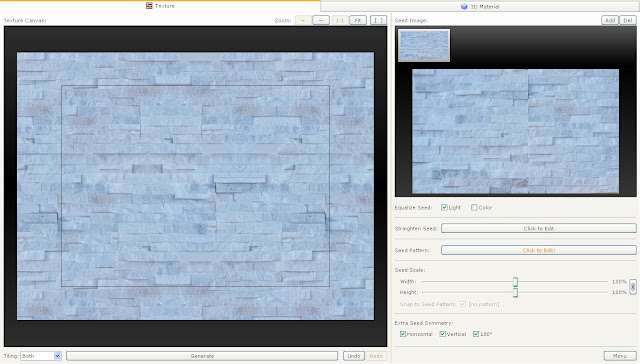Click the link width-height scale lock icon
Image resolution: width=640 pixels, height=364 pixels.
[x=633, y=287]
